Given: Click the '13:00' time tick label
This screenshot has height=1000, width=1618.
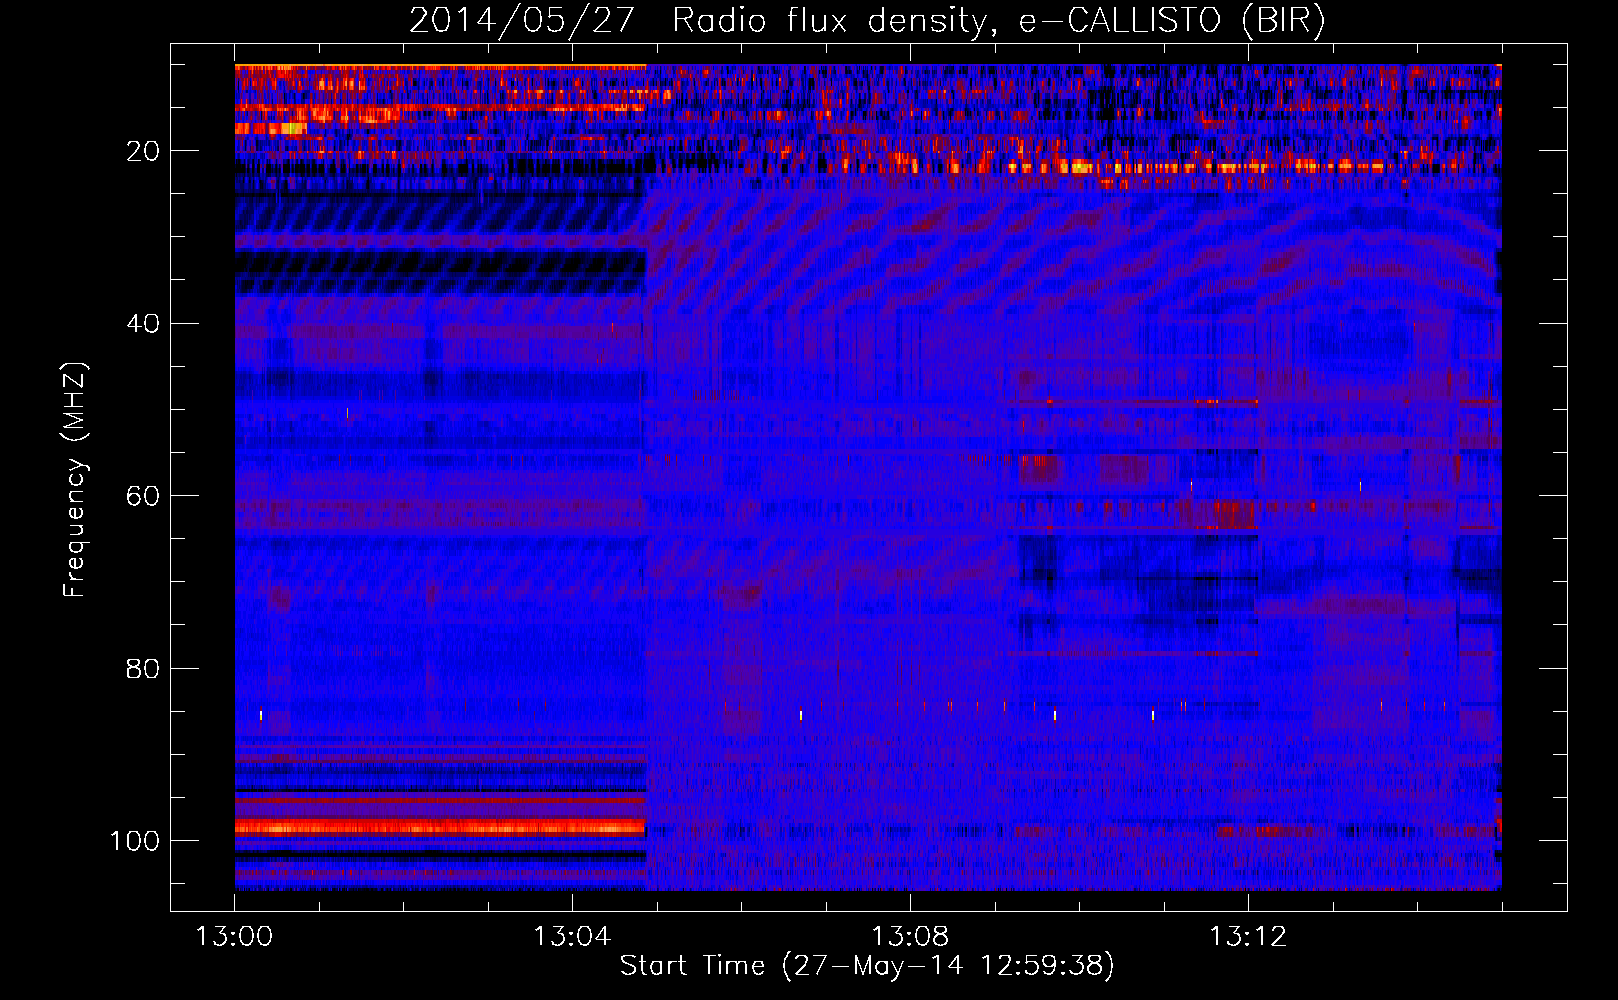Looking at the screenshot, I should point(234,937).
